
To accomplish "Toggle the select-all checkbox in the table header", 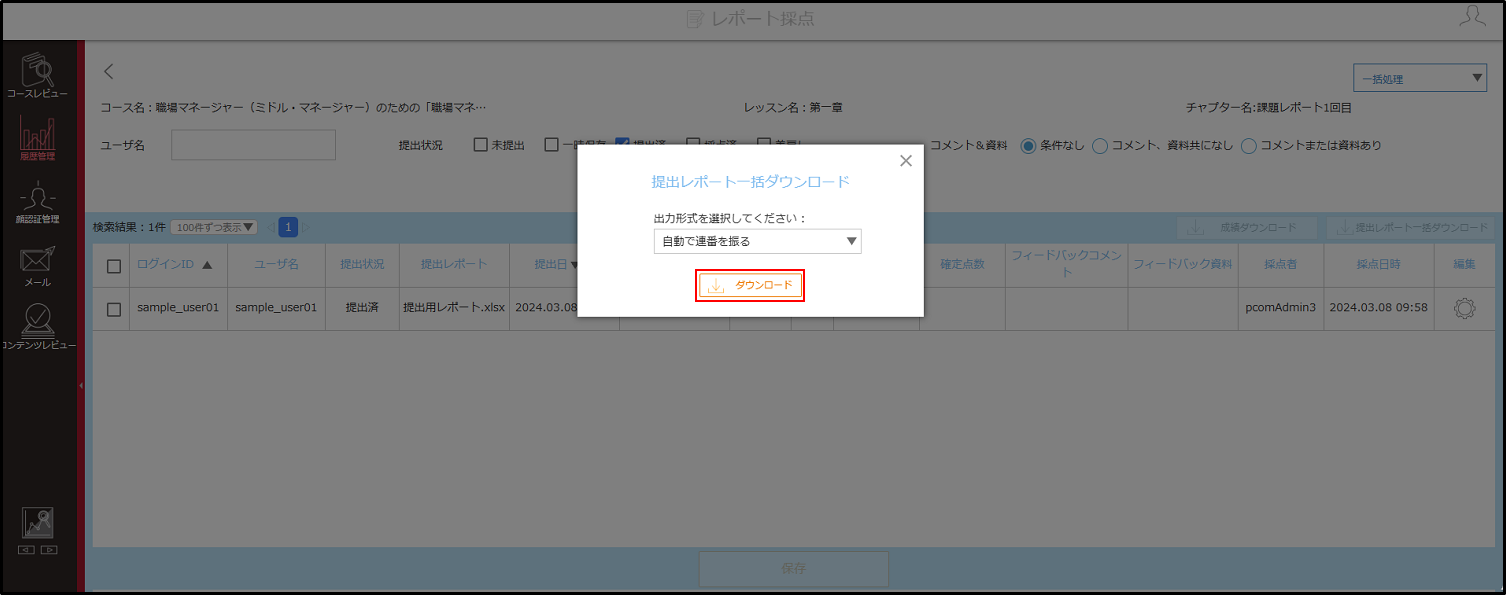I will point(114,266).
